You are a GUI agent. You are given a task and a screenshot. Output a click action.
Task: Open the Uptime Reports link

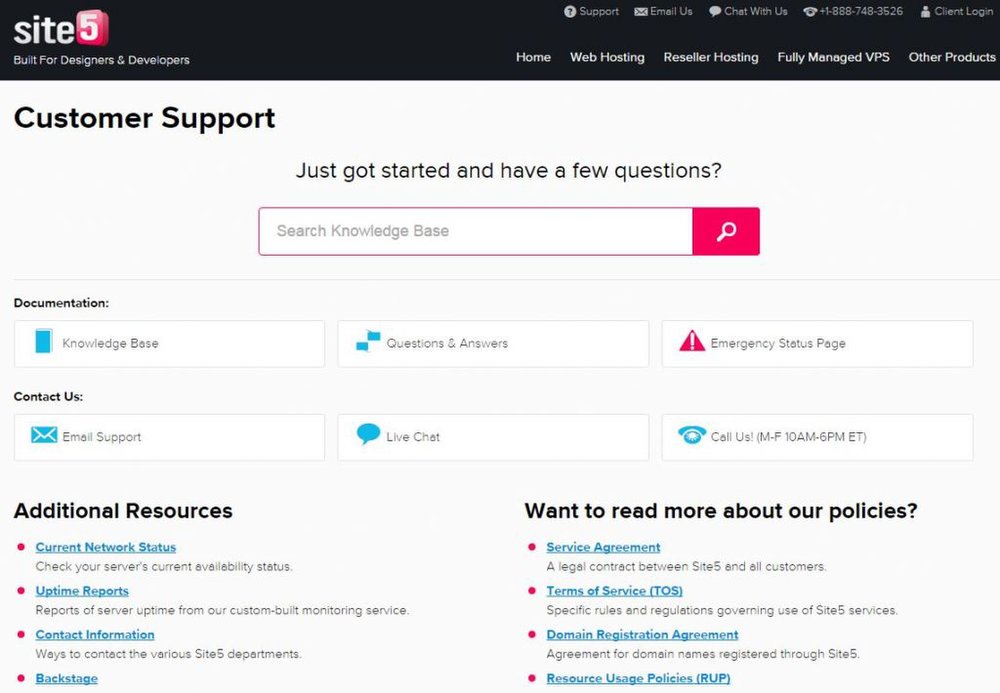pos(82,591)
